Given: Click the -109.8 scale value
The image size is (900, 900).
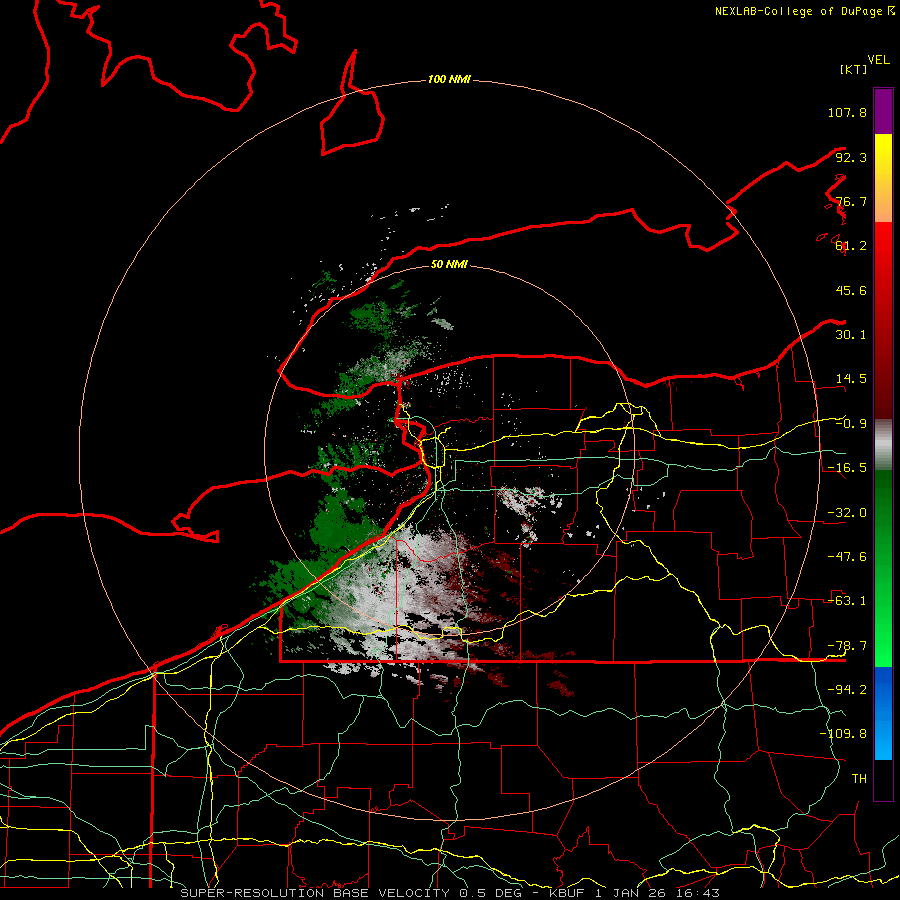Looking at the screenshot, I should (x=843, y=734).
